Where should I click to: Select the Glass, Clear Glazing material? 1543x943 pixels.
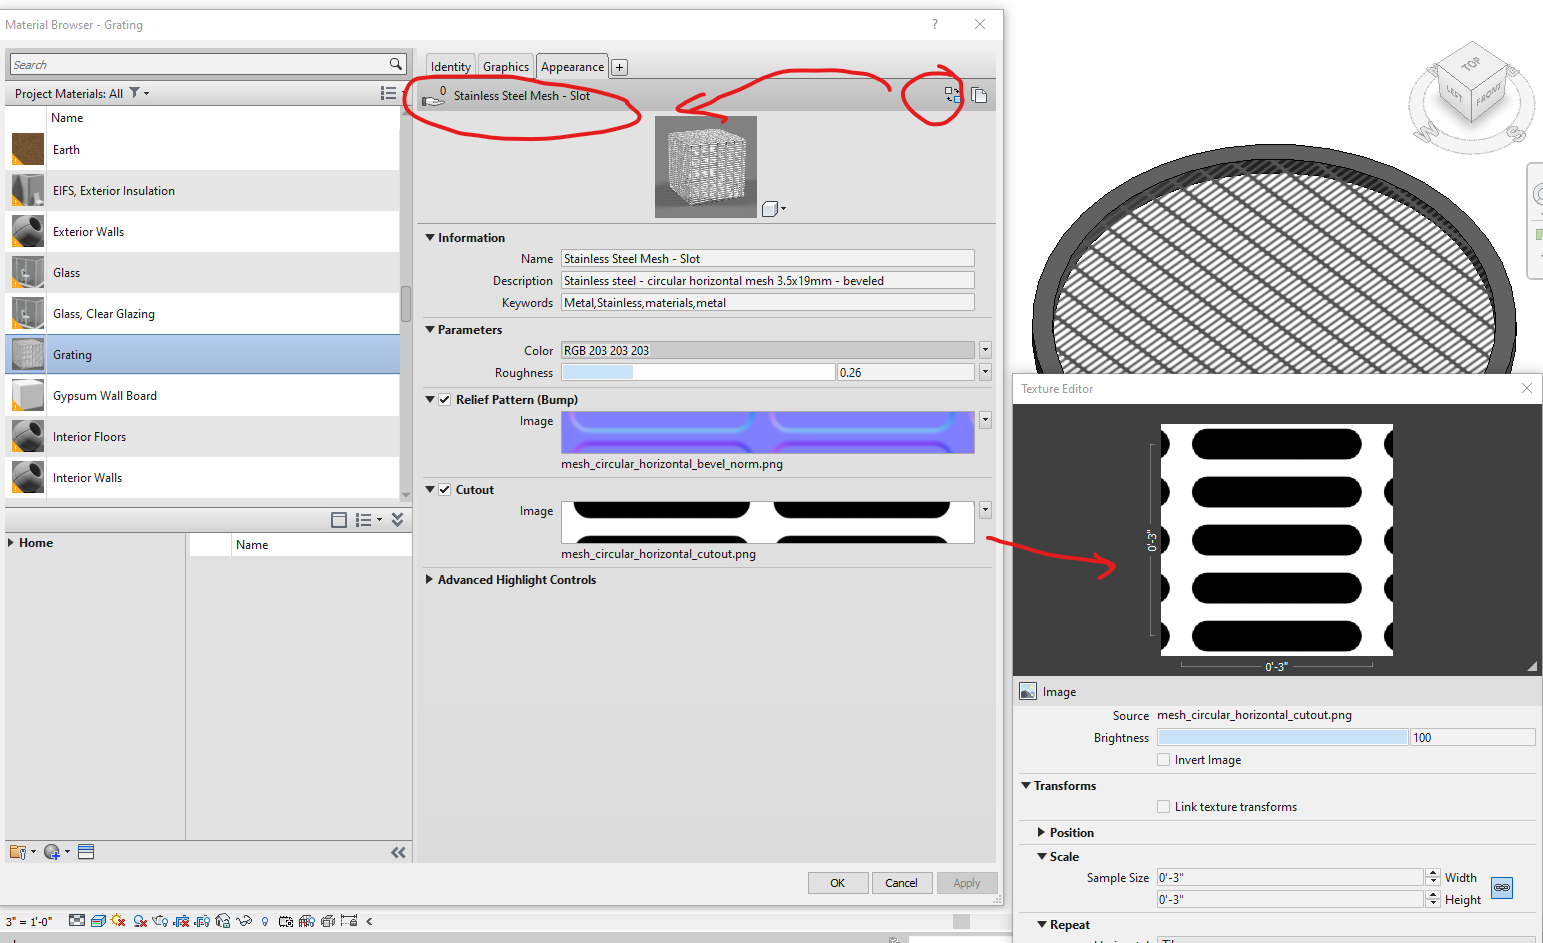[x=203, y=314]
